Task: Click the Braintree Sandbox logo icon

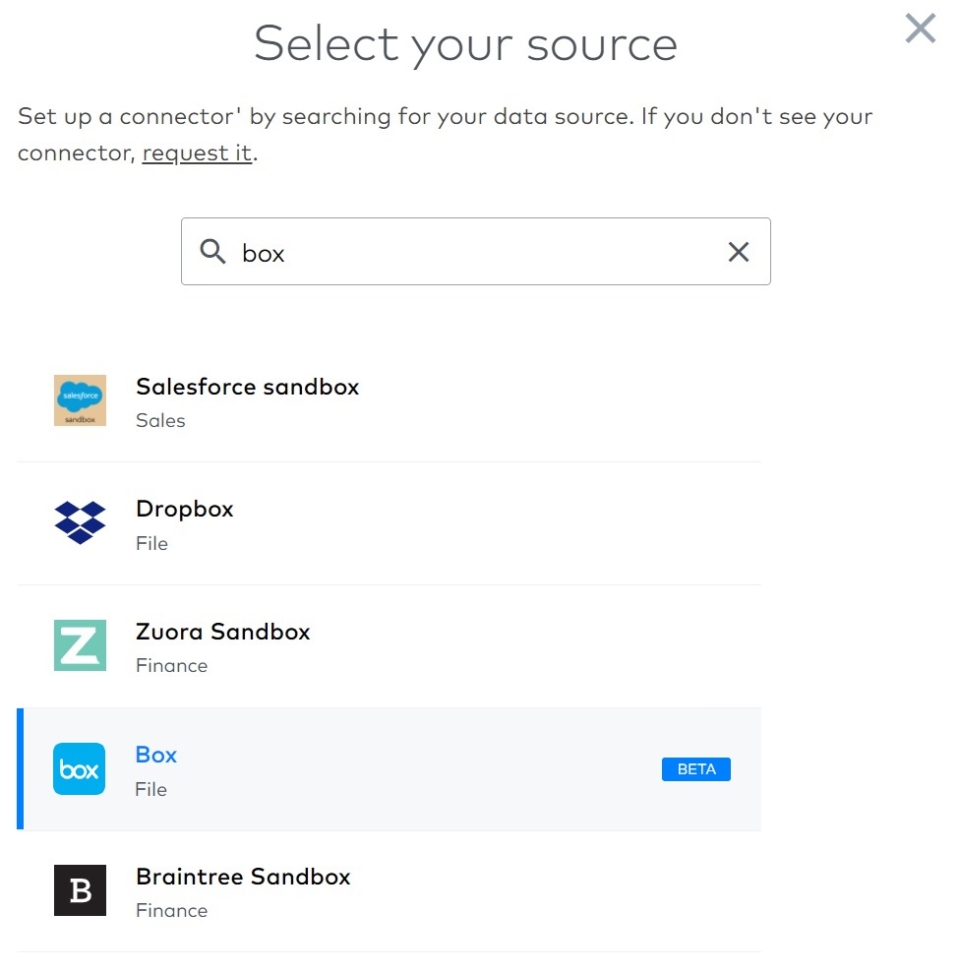Action: [x=80, y=890]
